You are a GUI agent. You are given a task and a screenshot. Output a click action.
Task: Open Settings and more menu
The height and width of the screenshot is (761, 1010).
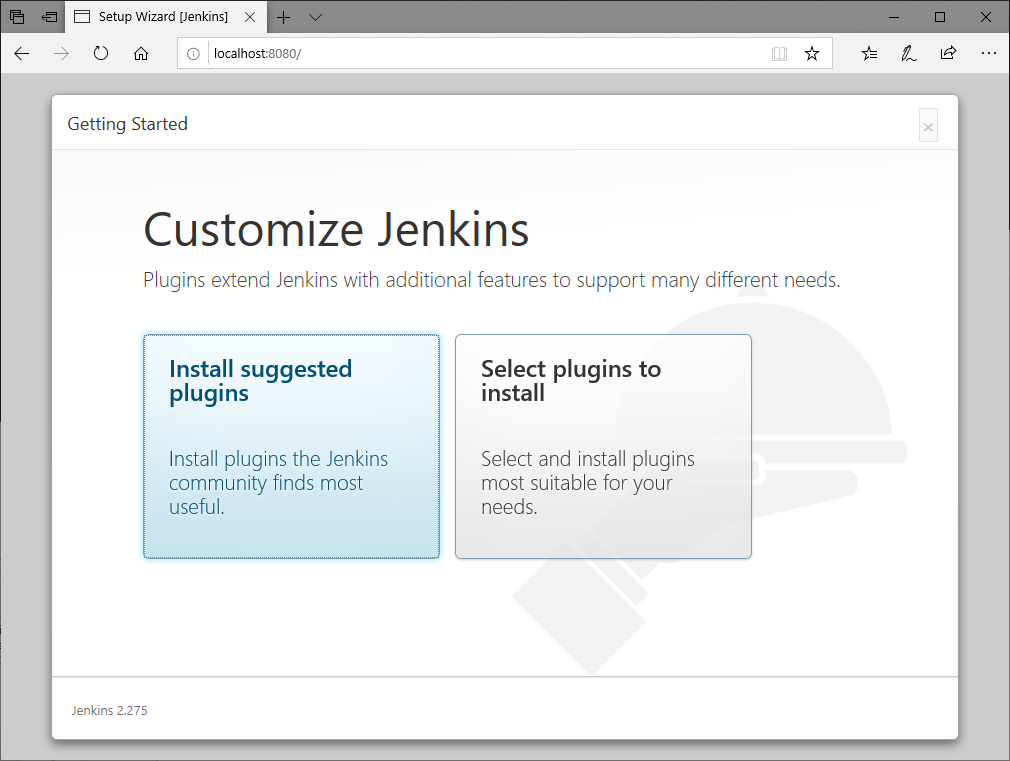click(x=988, y=53)
